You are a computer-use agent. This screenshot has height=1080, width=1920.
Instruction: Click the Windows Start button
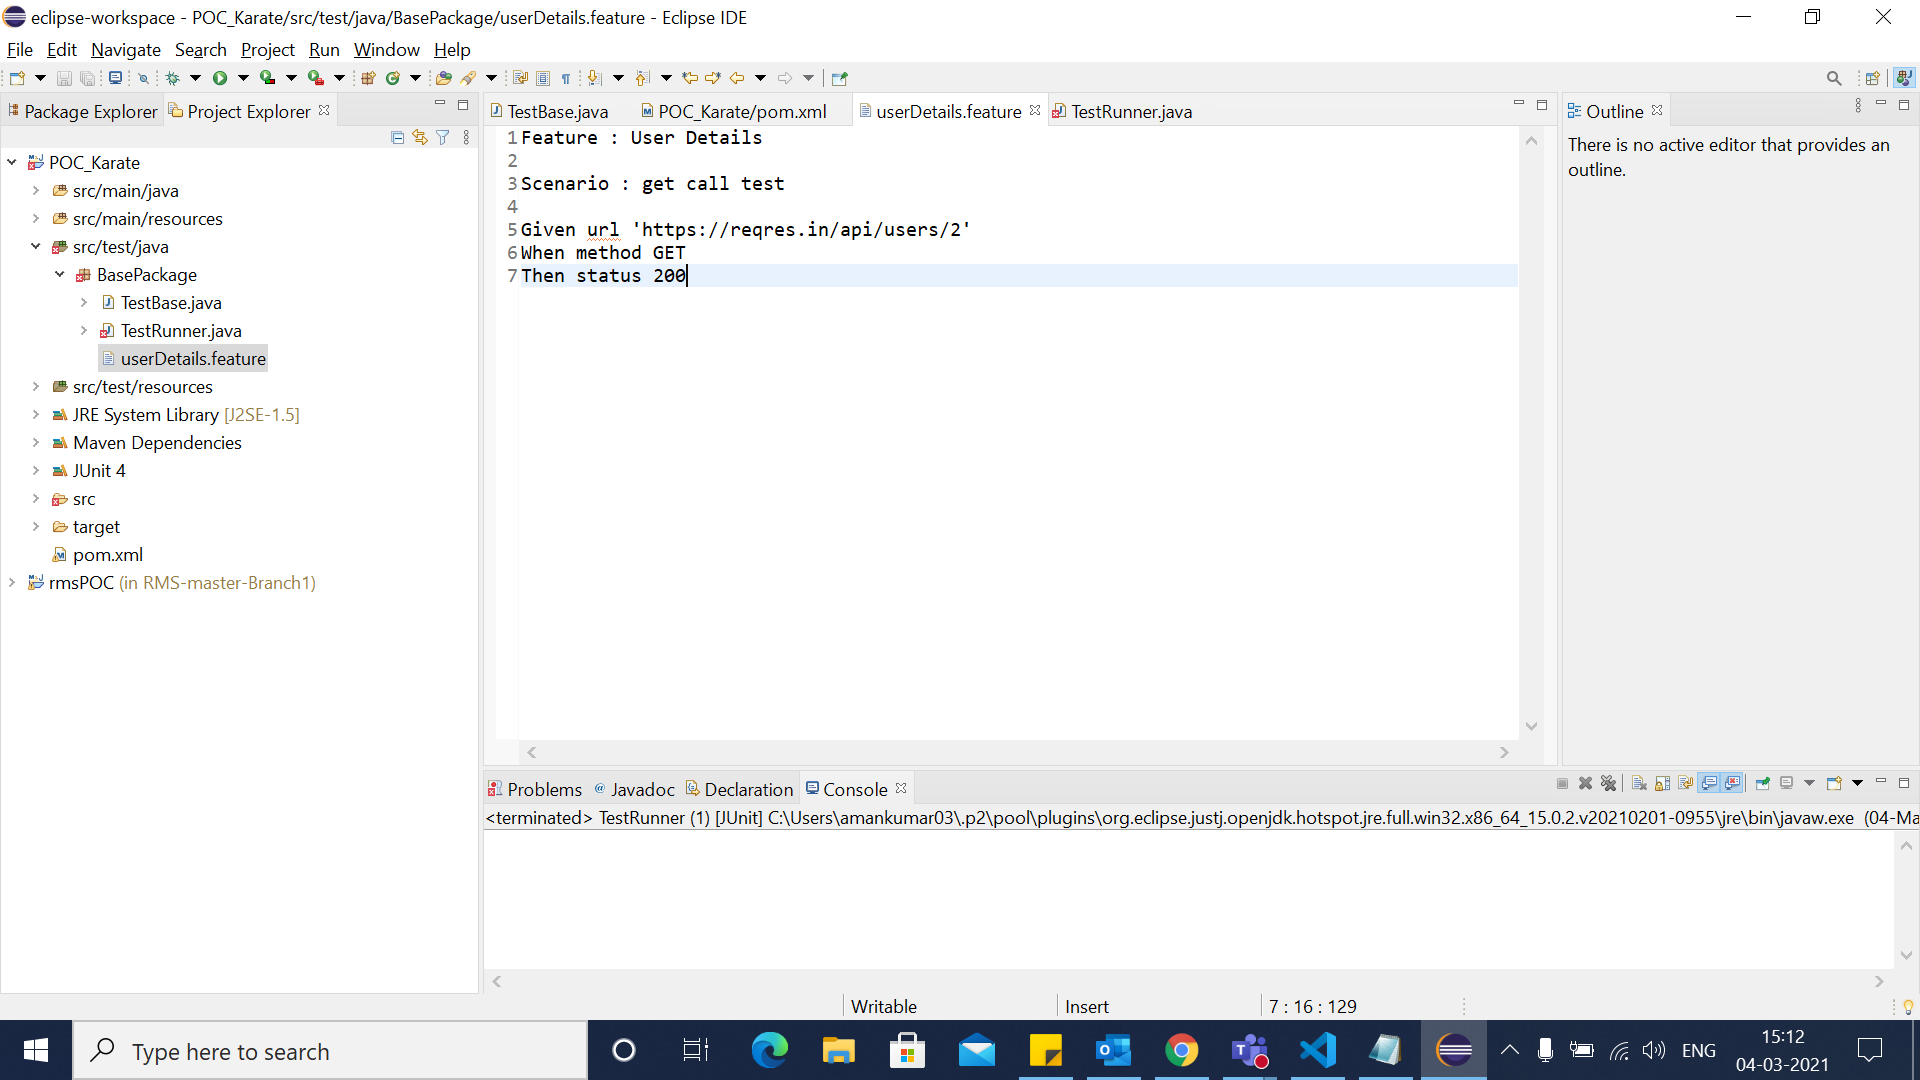[x=35, y=1050]
